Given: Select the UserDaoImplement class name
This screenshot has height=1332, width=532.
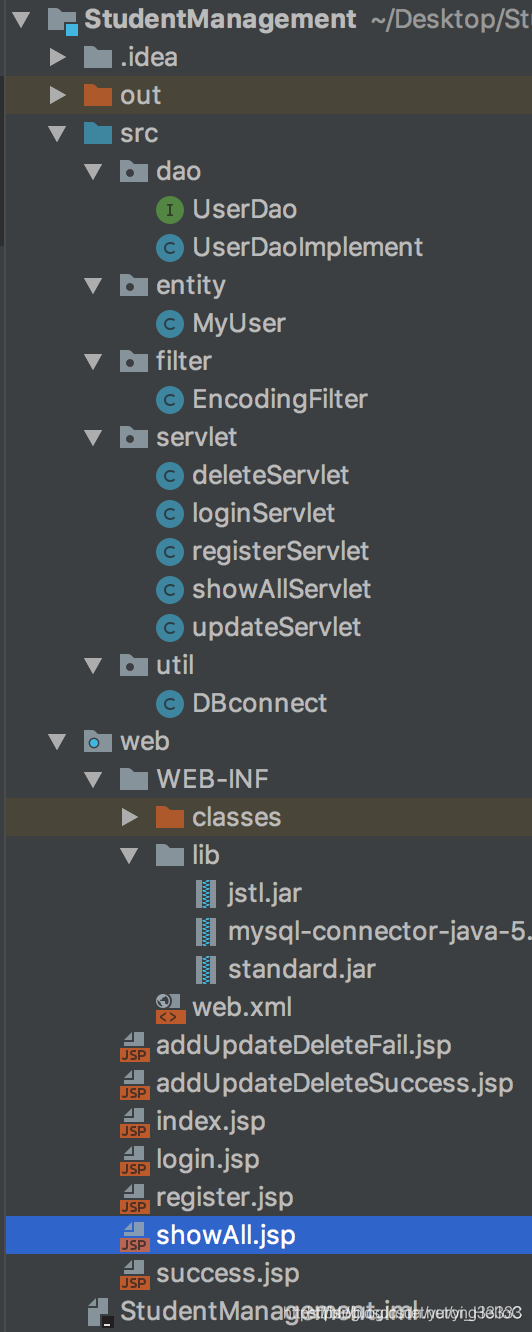Looking at the screenshot, I should [x=308, y=247].
